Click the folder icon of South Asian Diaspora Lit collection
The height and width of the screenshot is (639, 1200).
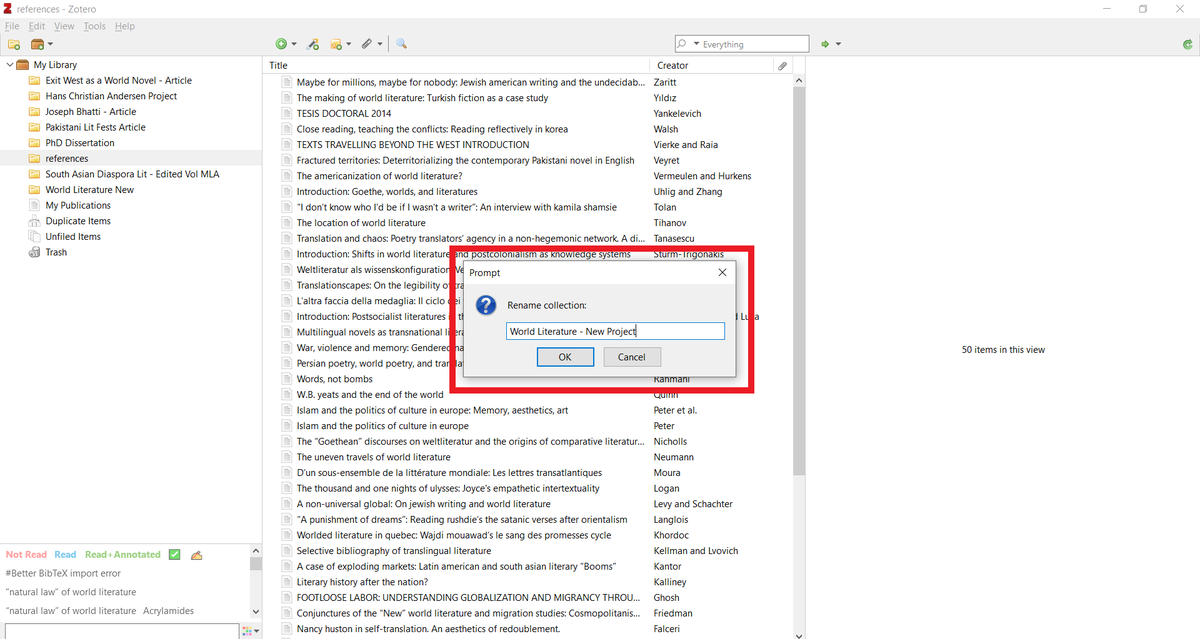[x=35, y=174]
